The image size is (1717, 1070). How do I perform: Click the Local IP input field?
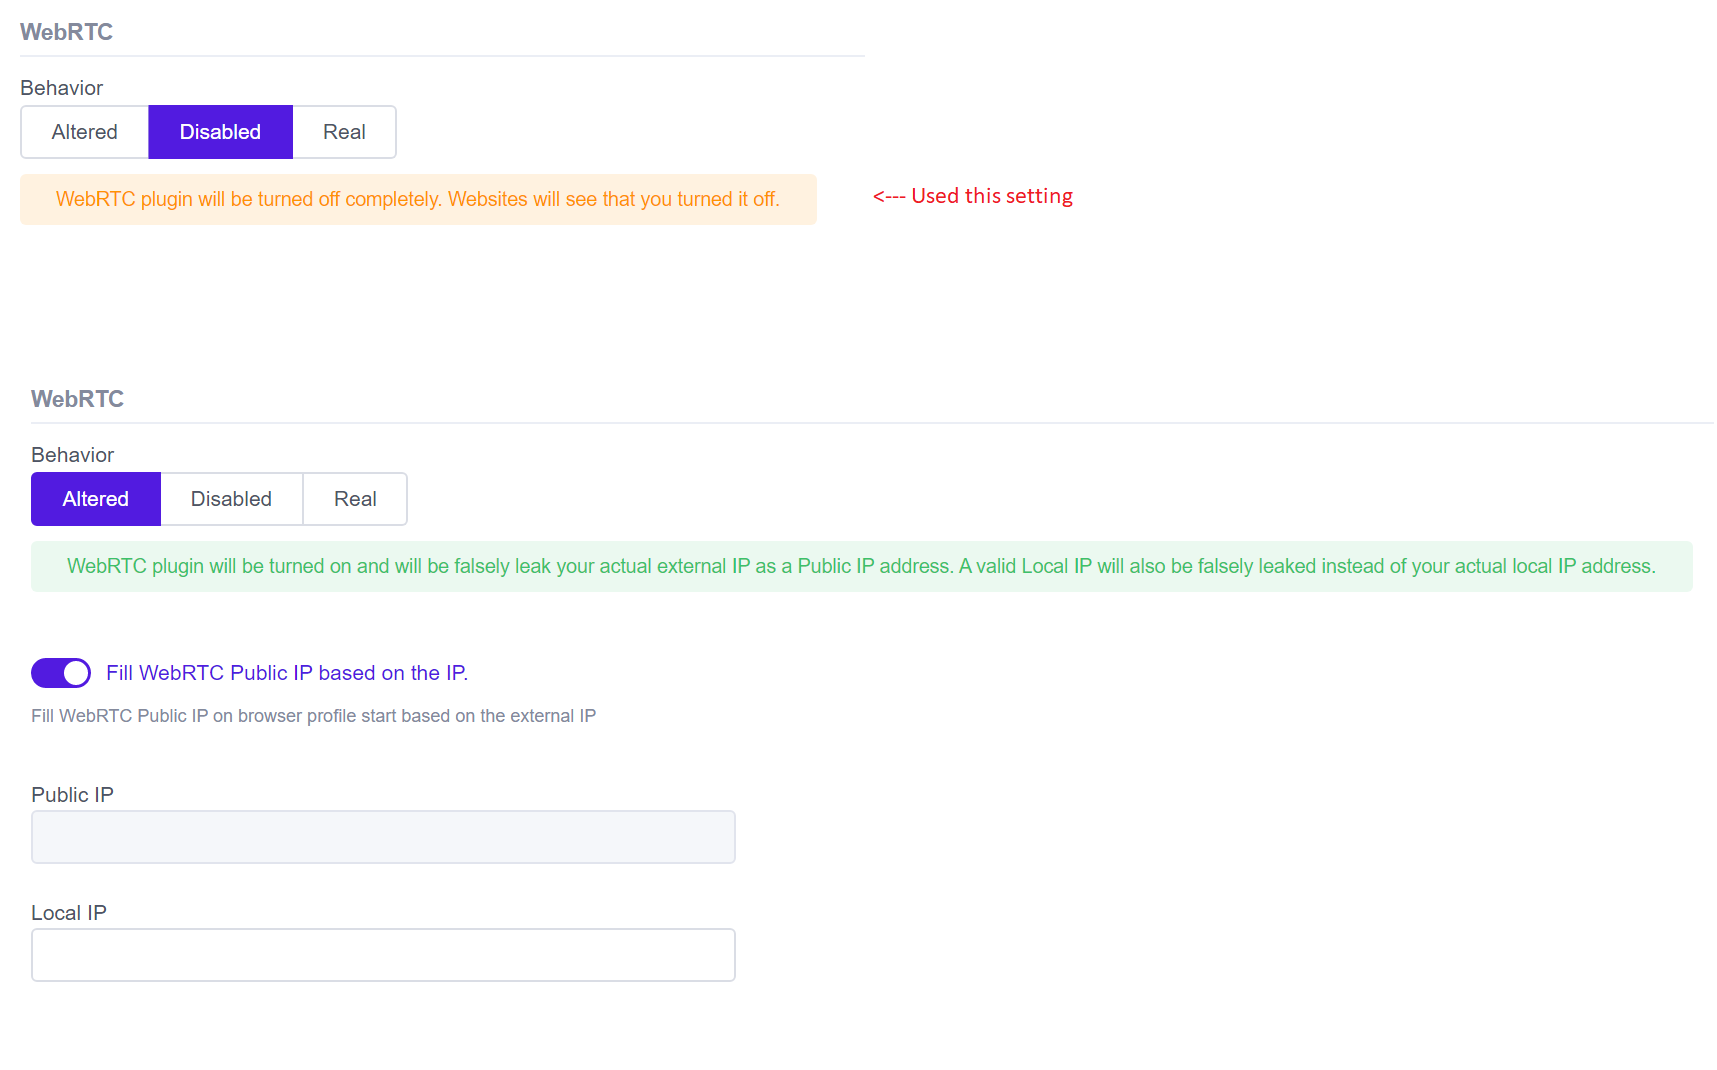383,955
